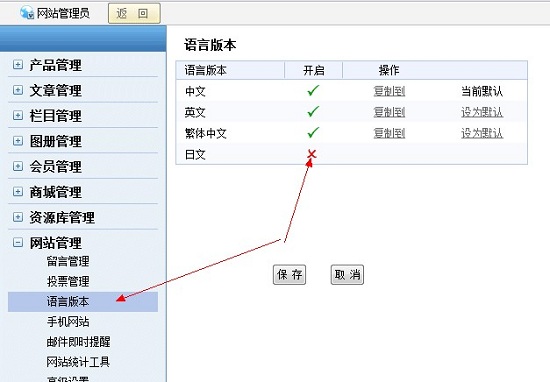Expand the 栏目管理 section
The width and height of the screenshot is (550, 382).
pos(18,115)
